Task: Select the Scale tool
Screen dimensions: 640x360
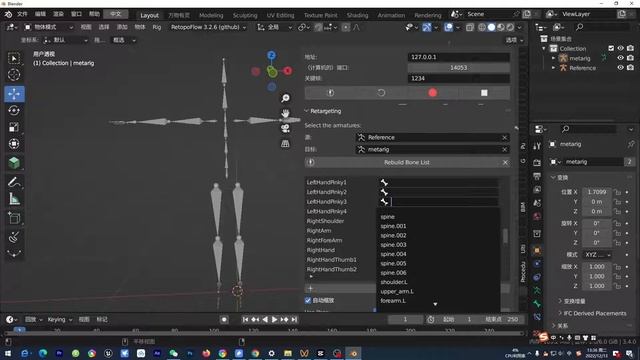Action: coord(14,127)
